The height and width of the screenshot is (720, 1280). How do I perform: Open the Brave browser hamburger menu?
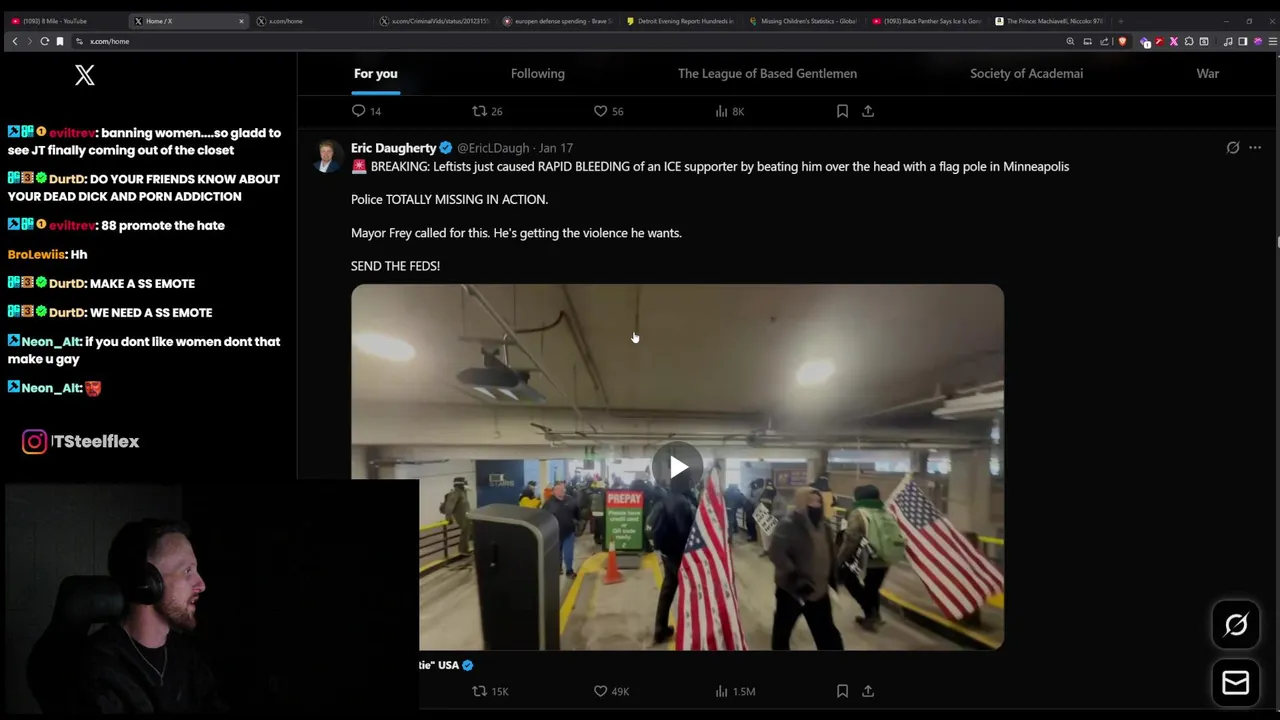coord(1272,41)
